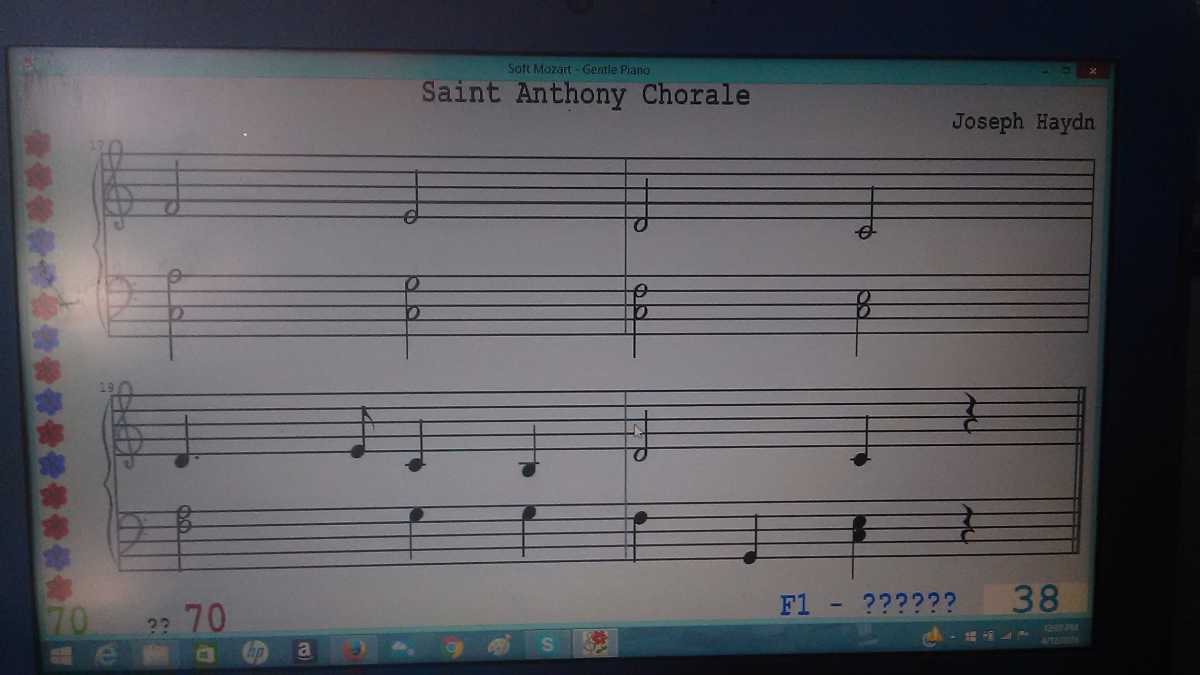Launch Internet Explorer from the taskbar

click(106, 655)
